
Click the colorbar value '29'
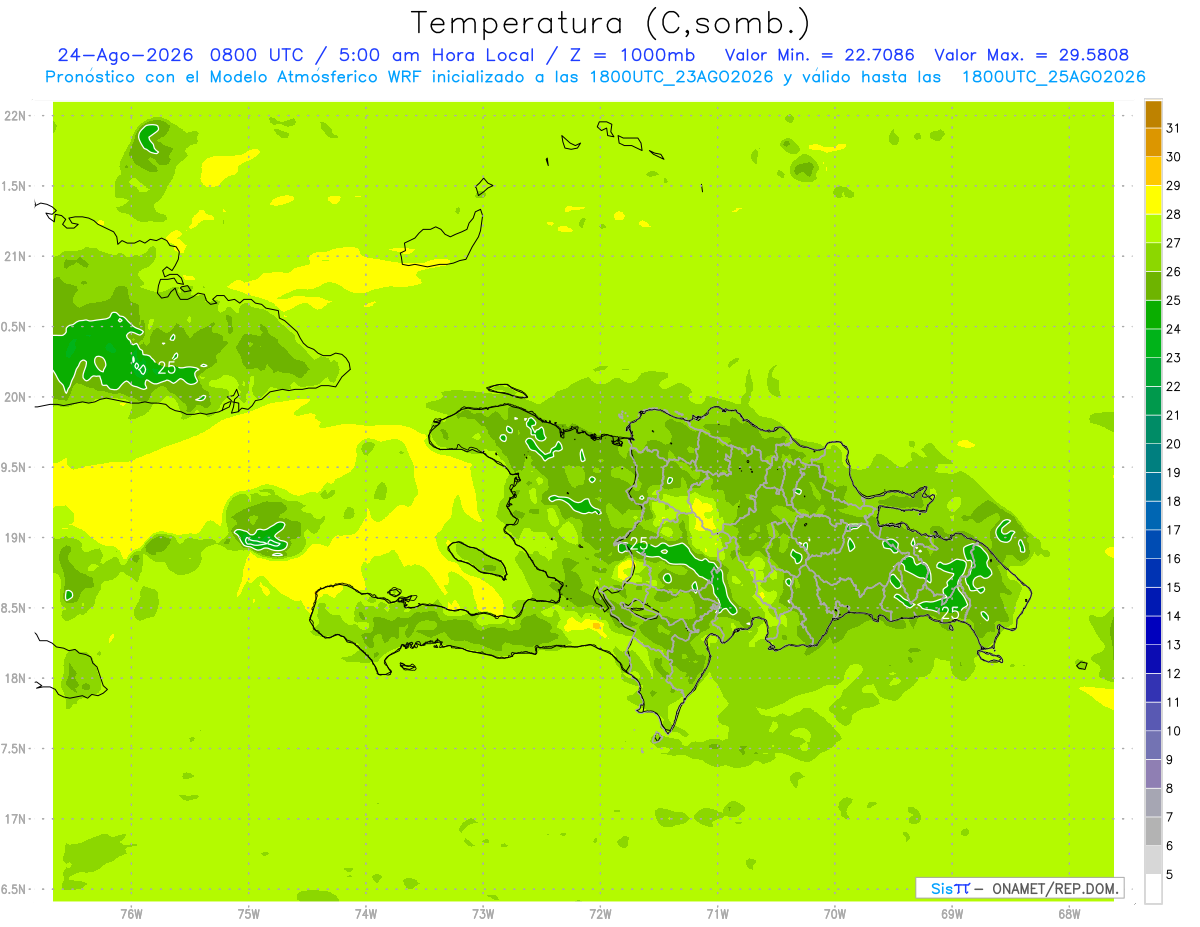point(1174,185)
